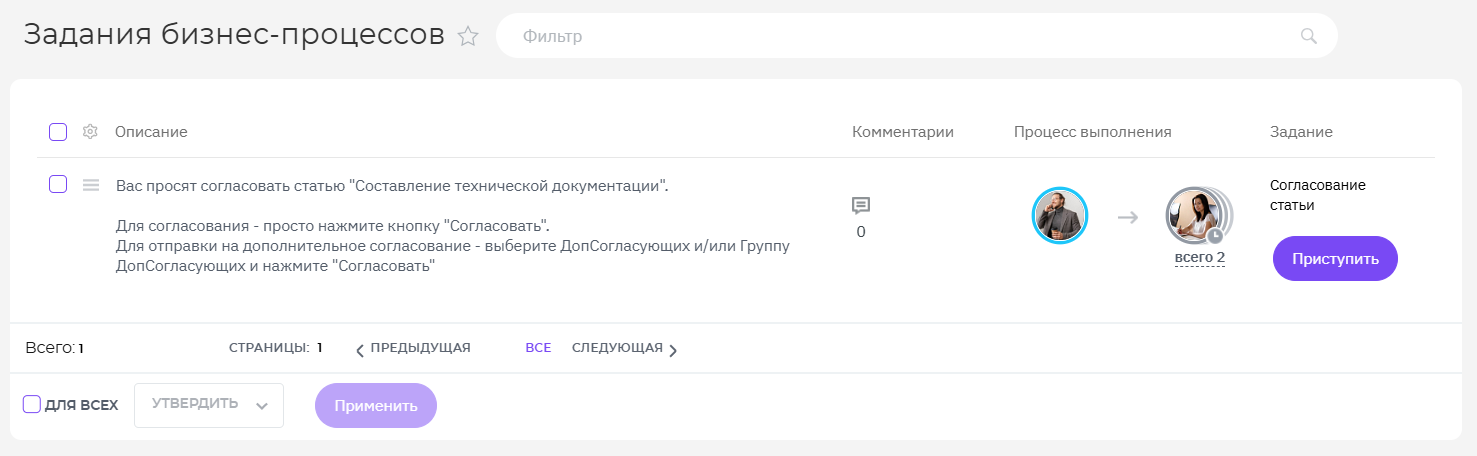Expand the "Утвердить" action dropdown
Screen dimensions: 1477x456
[209, 405]
